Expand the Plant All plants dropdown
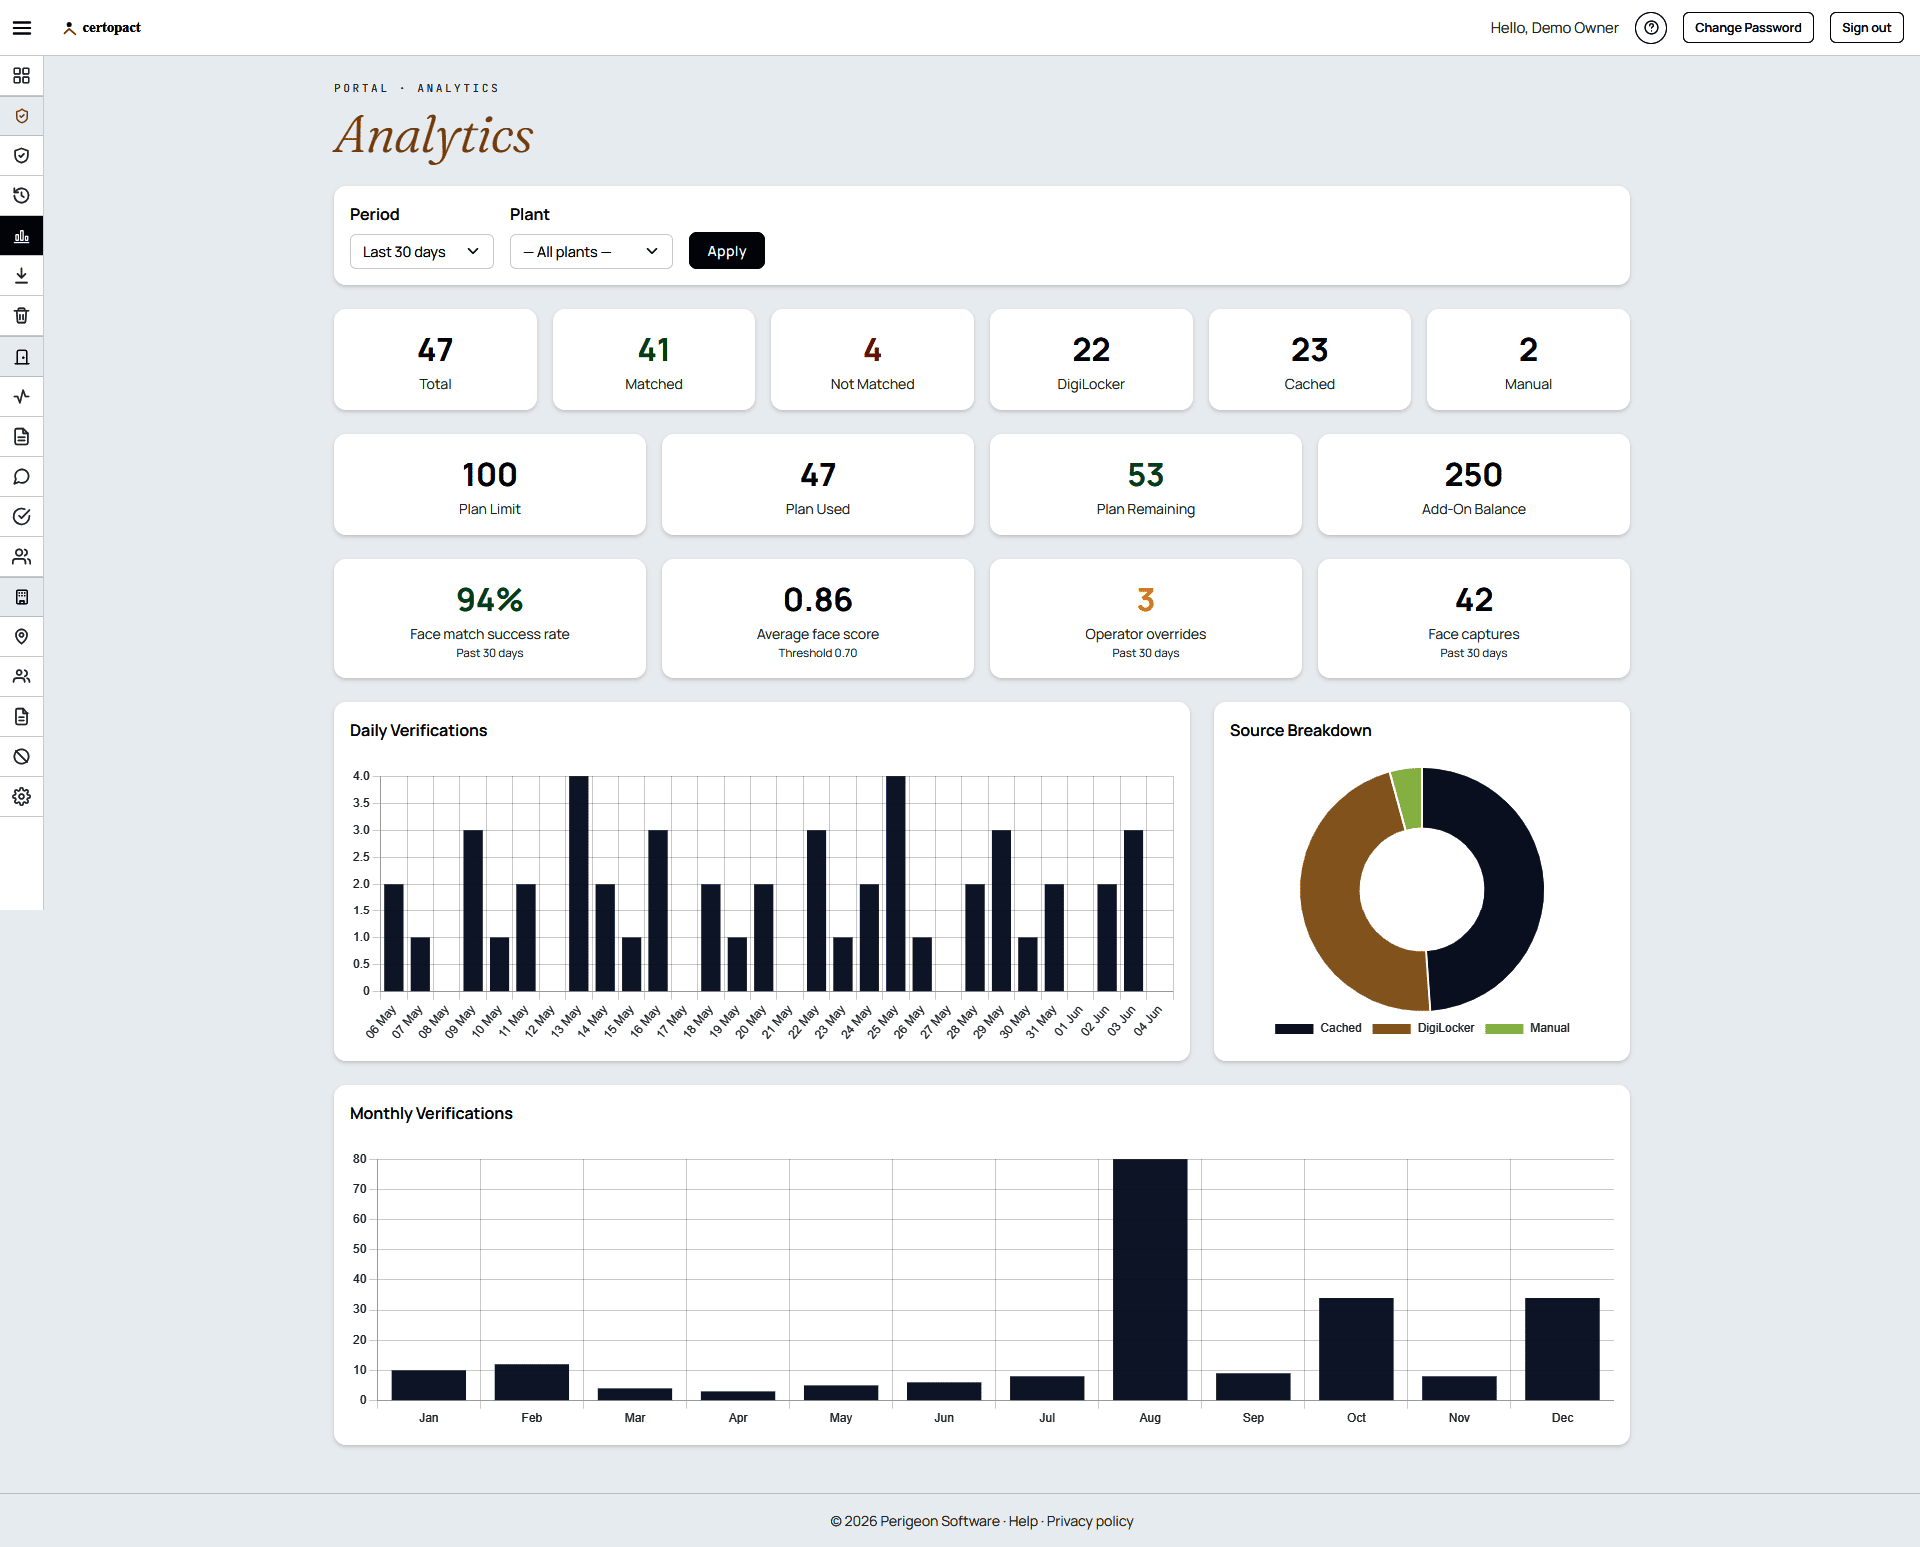This screenshot has width=1920, height=1547. click(591, 252)
